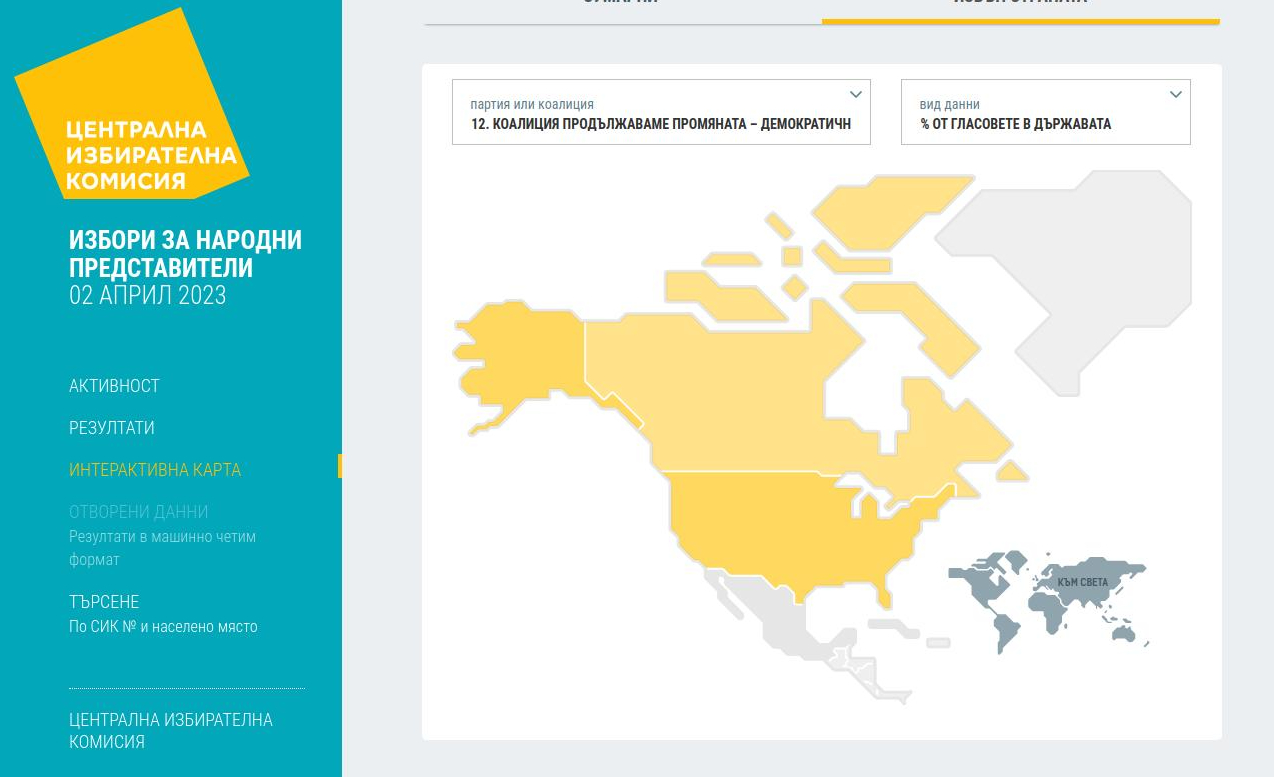The image size is (1274, 777).
Task: Go to 'Резултати' in sidebar
Action: [111, 428]
